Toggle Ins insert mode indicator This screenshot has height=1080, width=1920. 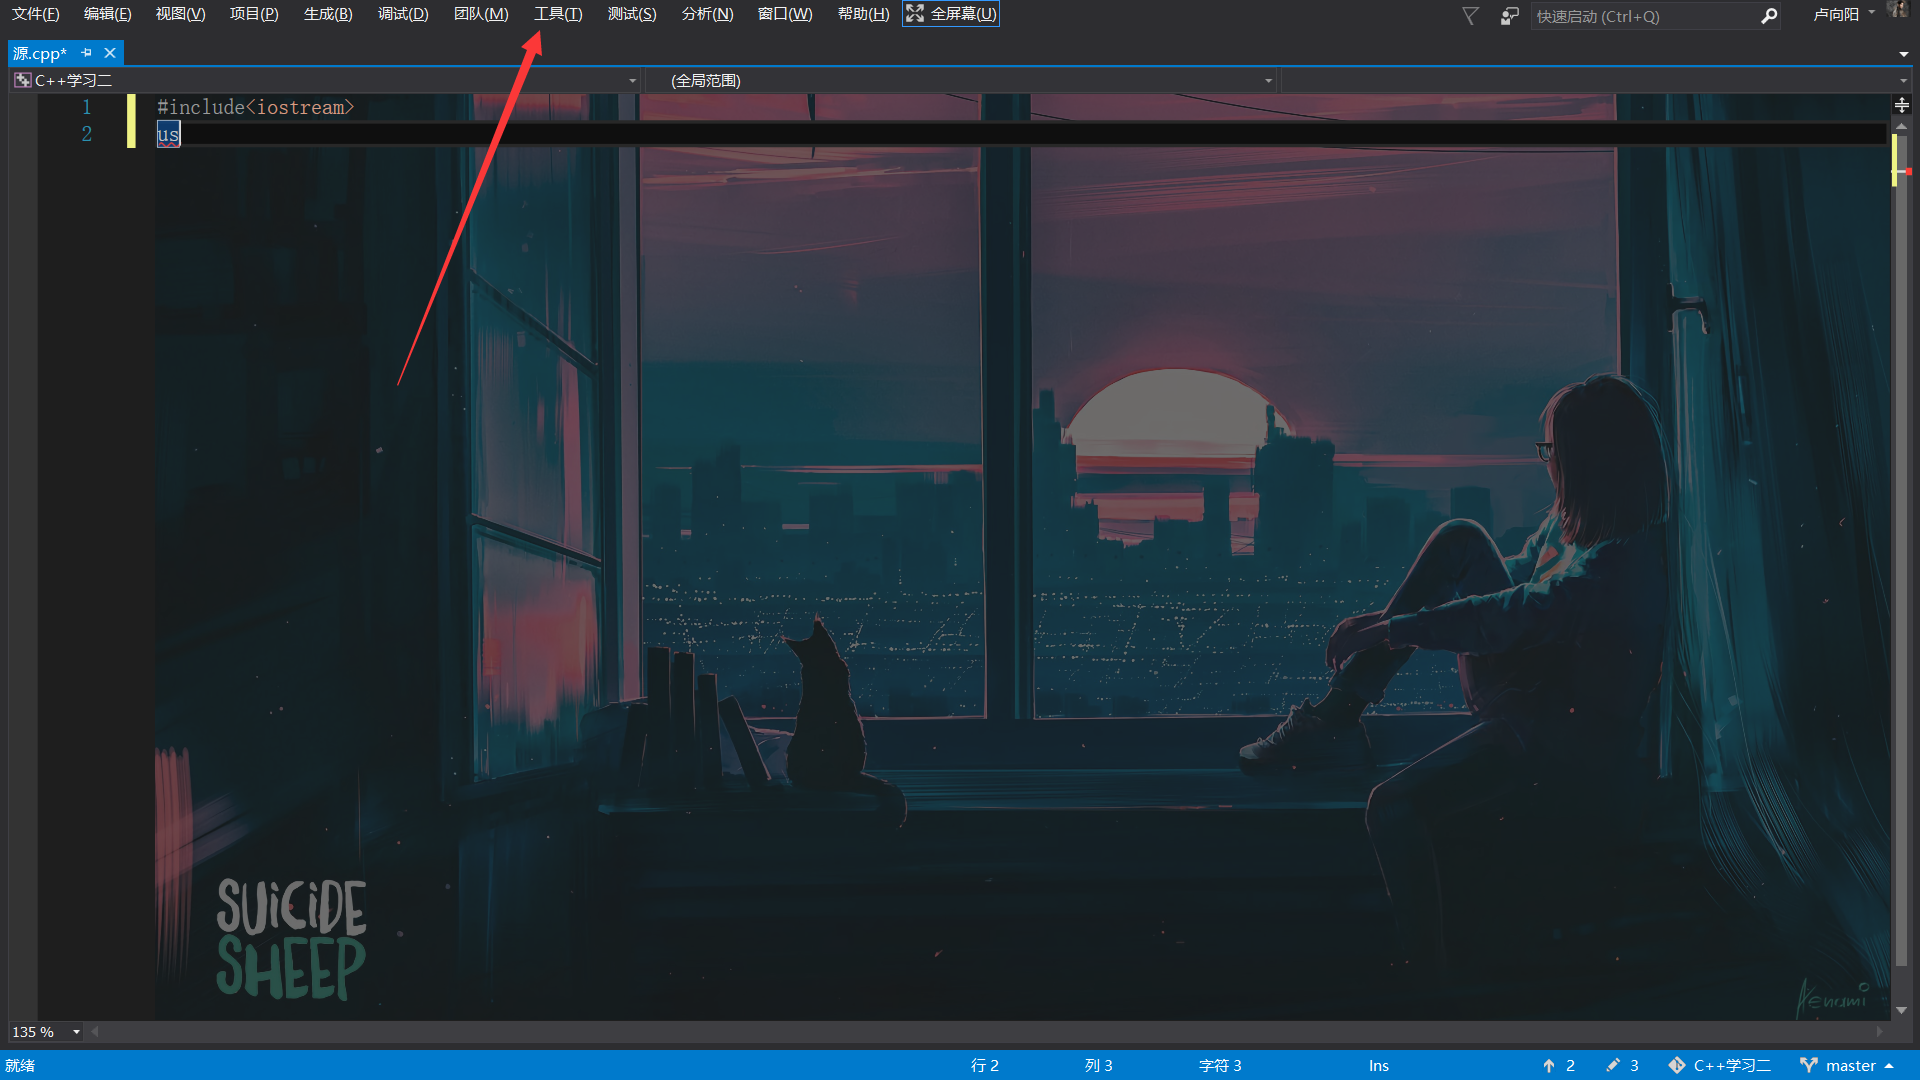coord(1378,1065)
